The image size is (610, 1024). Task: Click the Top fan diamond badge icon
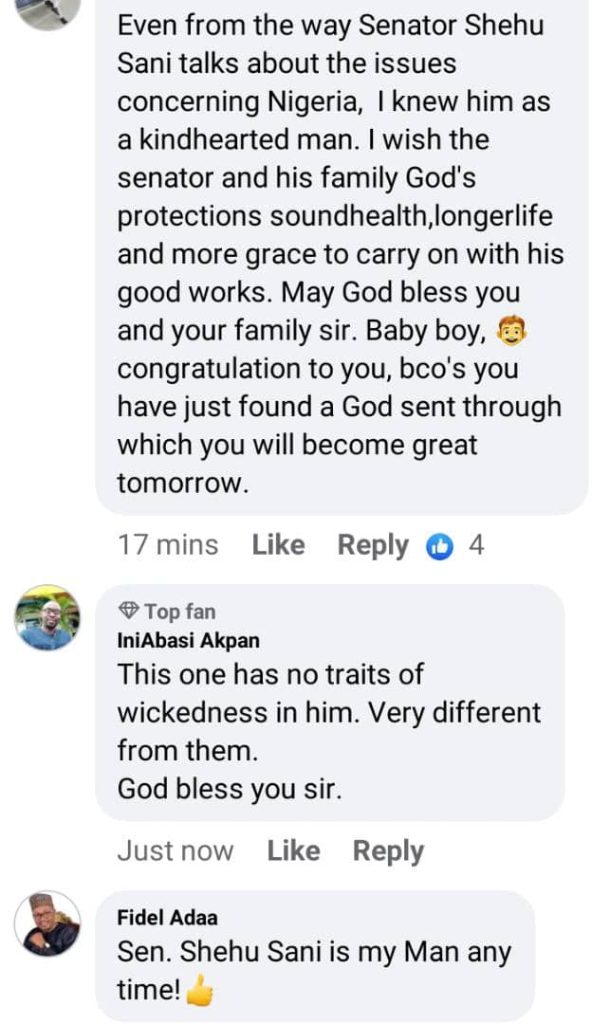[x=128, y=611]
